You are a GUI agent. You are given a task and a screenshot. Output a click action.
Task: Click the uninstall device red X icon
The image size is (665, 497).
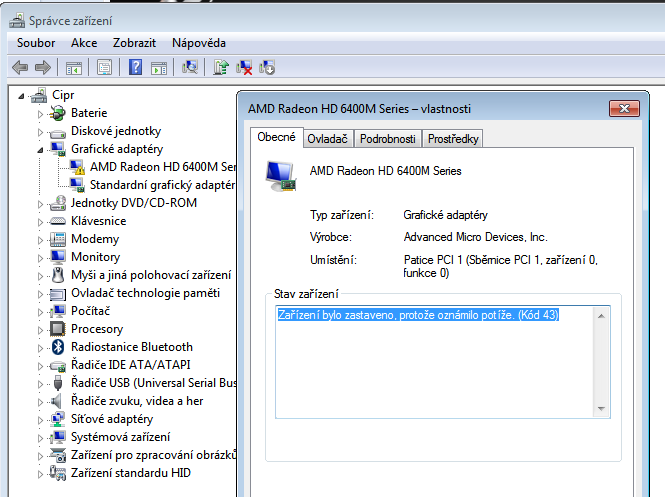tap(244, 67)
